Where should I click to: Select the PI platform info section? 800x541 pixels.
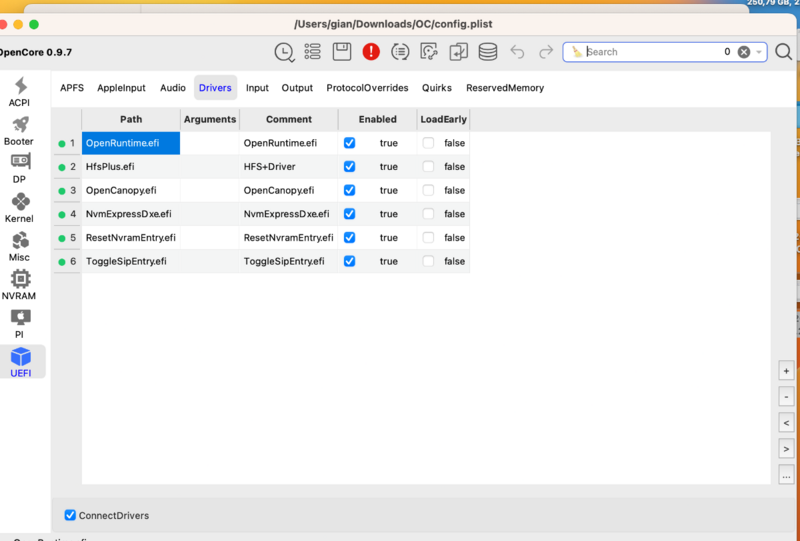point(19,324)
